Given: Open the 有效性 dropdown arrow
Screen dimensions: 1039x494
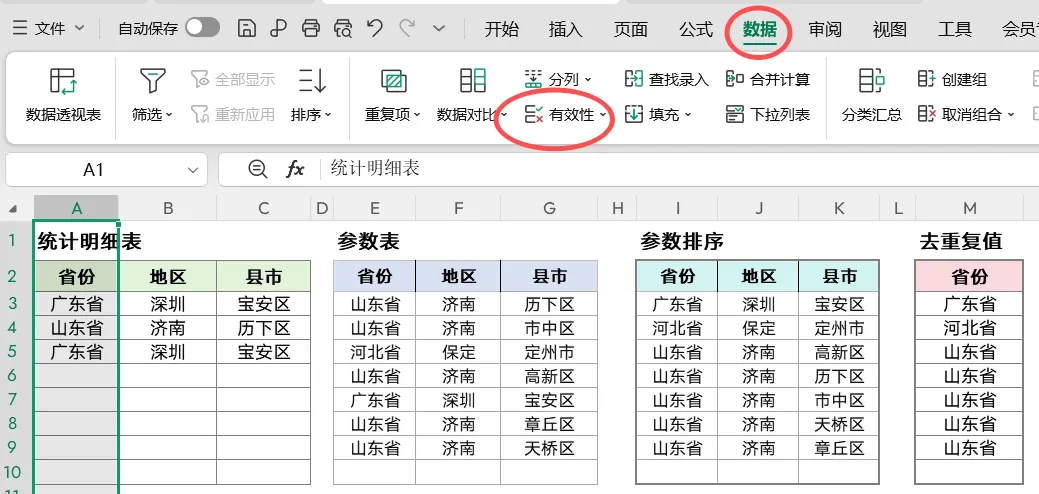Looking at the screenshot, I should click(x=604, y=115).
